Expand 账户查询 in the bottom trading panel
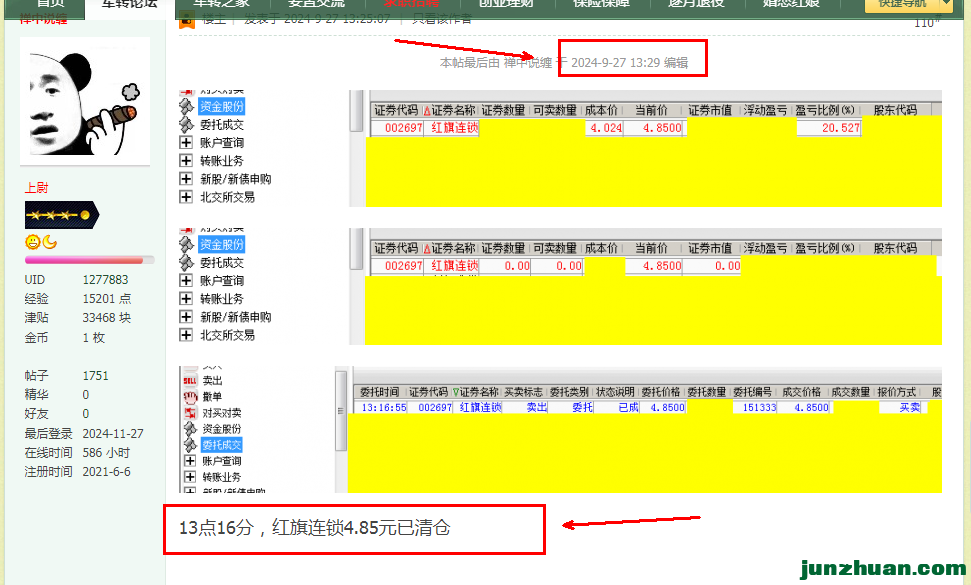 [190, 461]
